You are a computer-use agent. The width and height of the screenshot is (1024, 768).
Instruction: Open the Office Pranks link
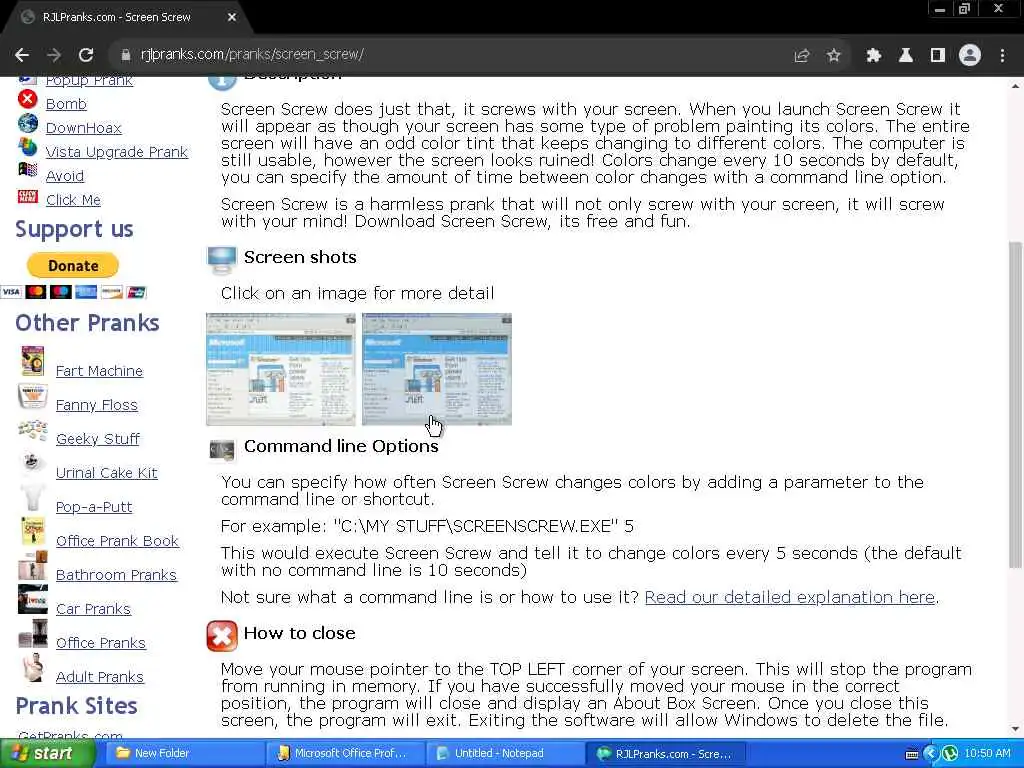(x=101, y=643)
